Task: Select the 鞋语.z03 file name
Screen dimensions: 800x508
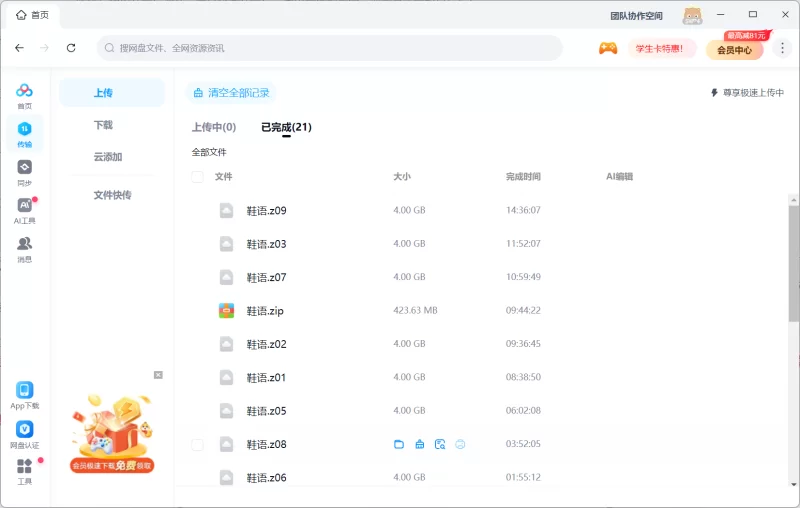Action: [x=266, y=244]
